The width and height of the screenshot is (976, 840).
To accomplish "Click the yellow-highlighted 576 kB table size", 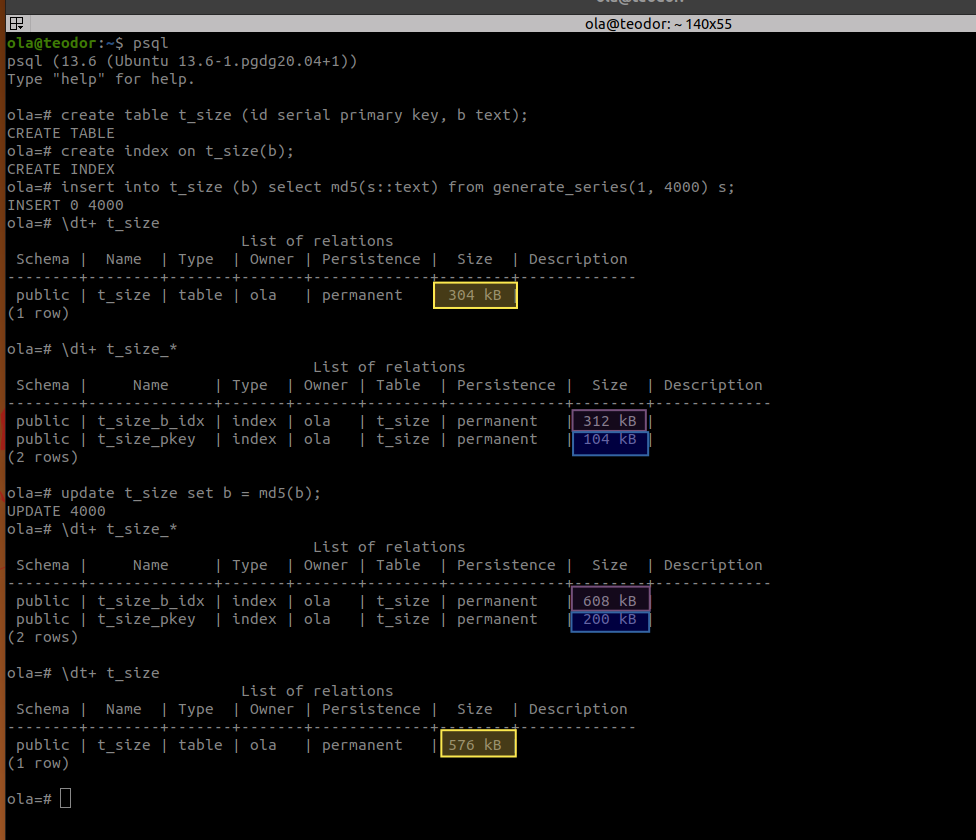I will 478,745.
